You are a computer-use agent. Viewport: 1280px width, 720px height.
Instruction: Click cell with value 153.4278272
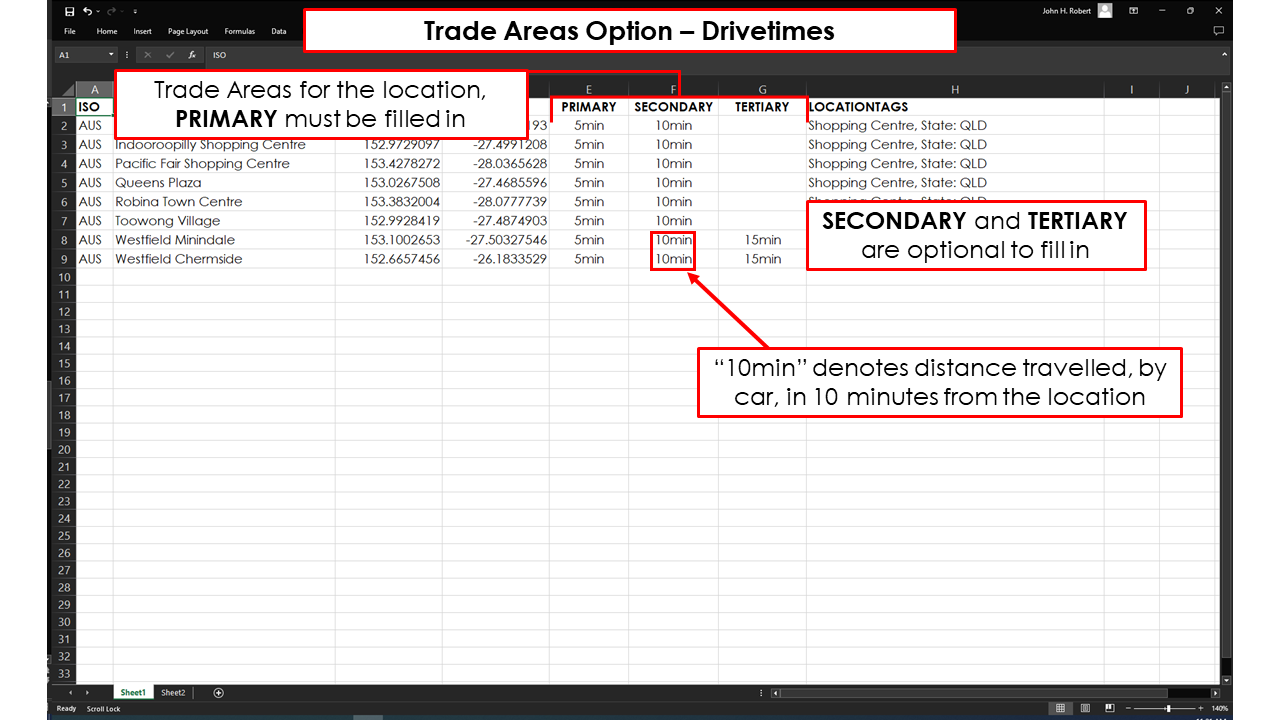(x=389, y=164)
